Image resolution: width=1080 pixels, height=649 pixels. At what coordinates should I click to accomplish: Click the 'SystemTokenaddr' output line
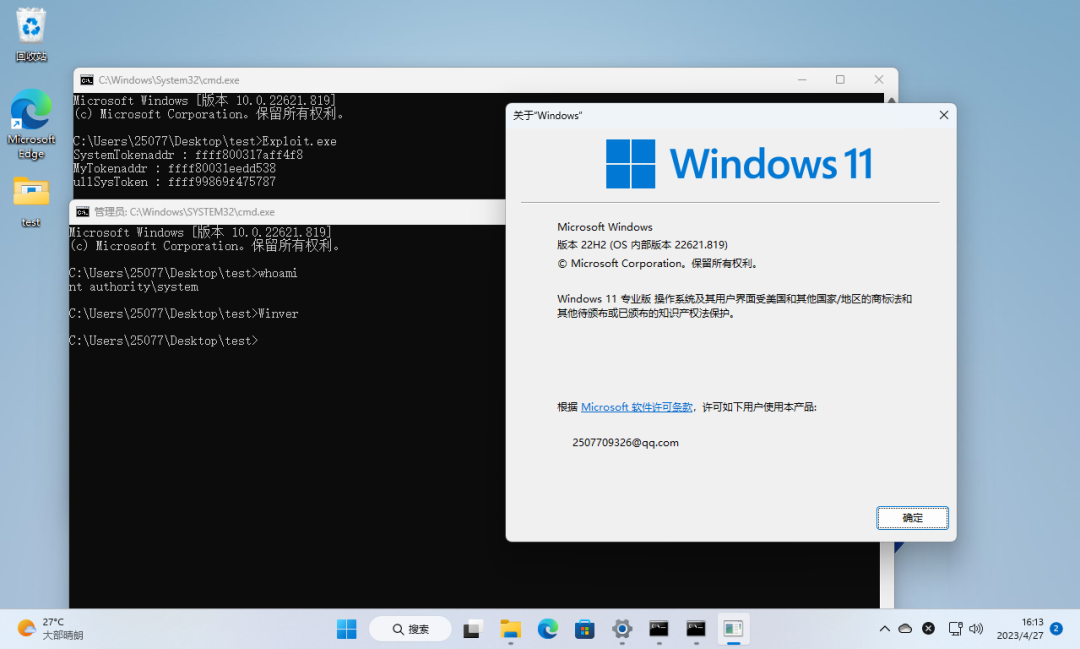click(x=188, y=155)
